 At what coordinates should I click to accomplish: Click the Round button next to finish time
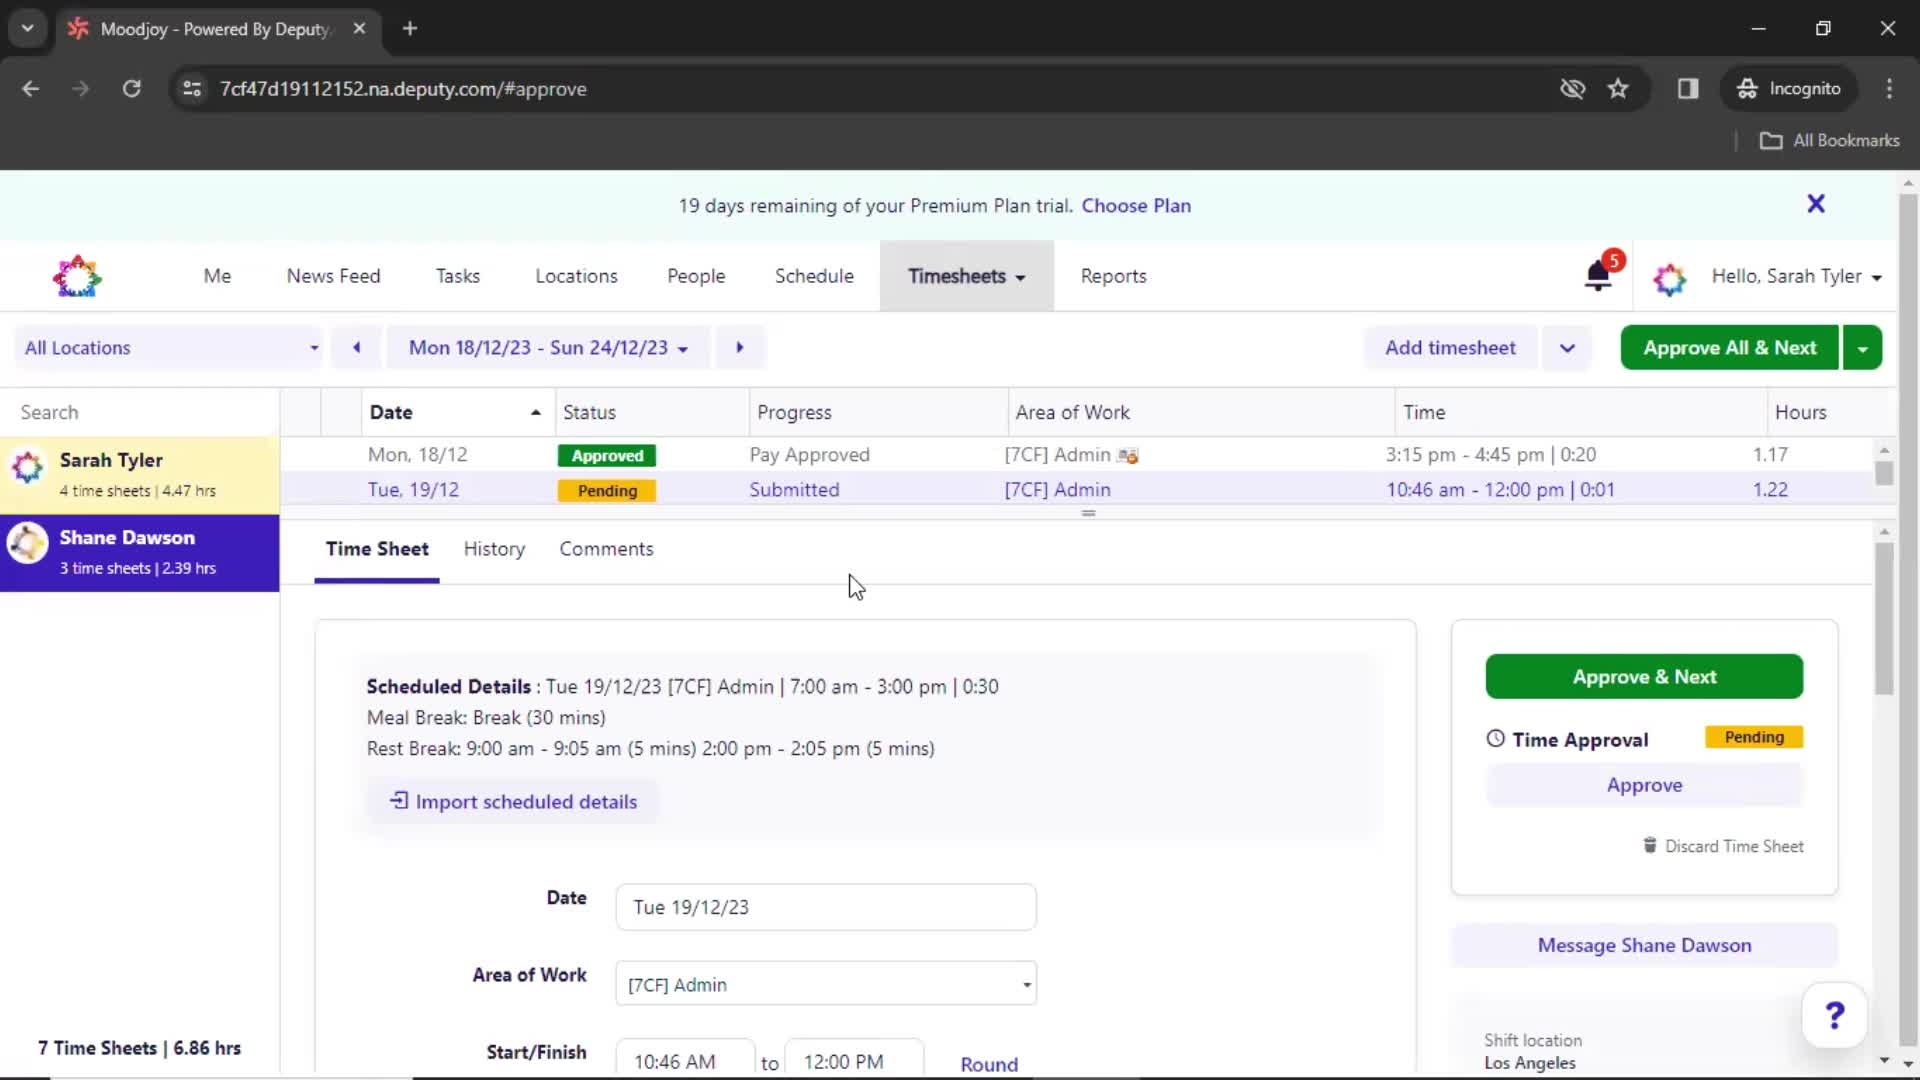click(989, 1062)
